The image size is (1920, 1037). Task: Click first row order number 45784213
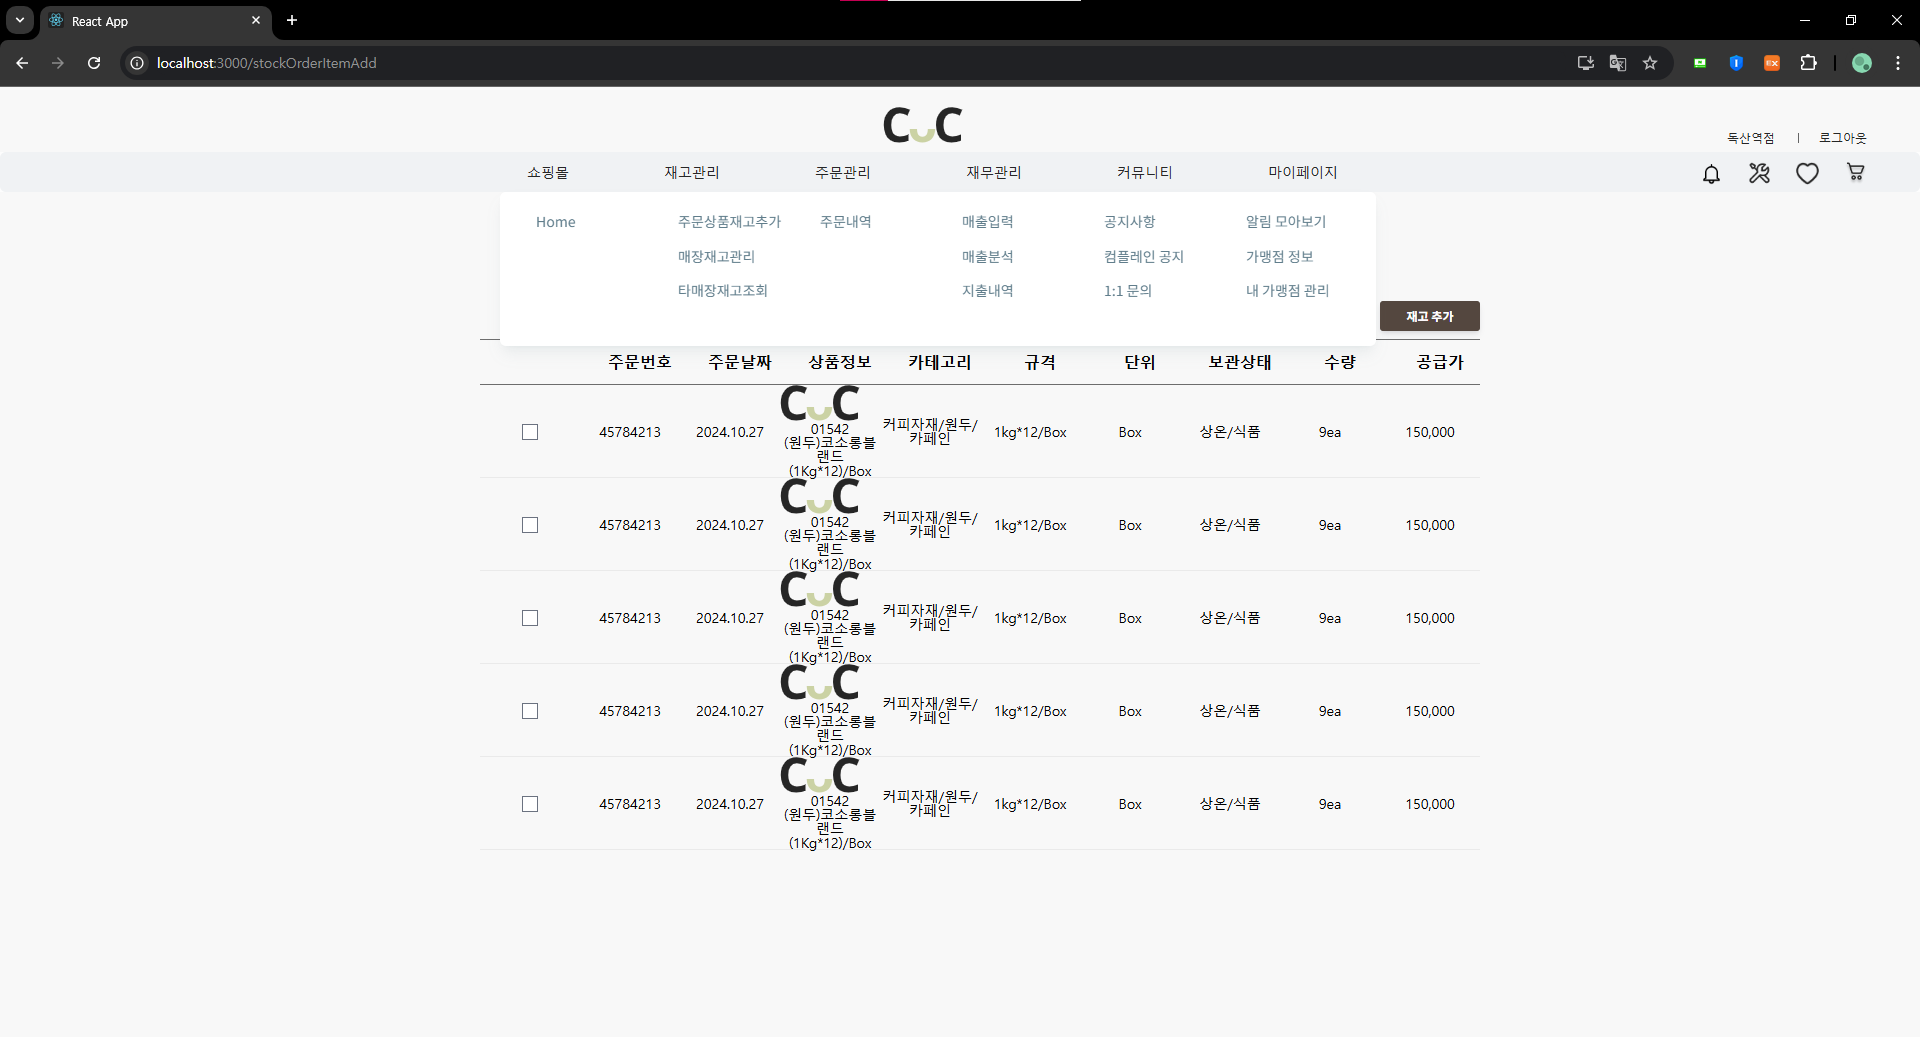click(630, 432)
